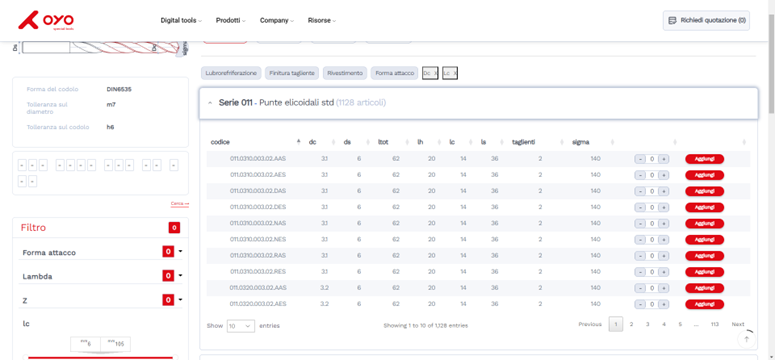
Task: Click the first code character box
Action: tap(22, 165)
